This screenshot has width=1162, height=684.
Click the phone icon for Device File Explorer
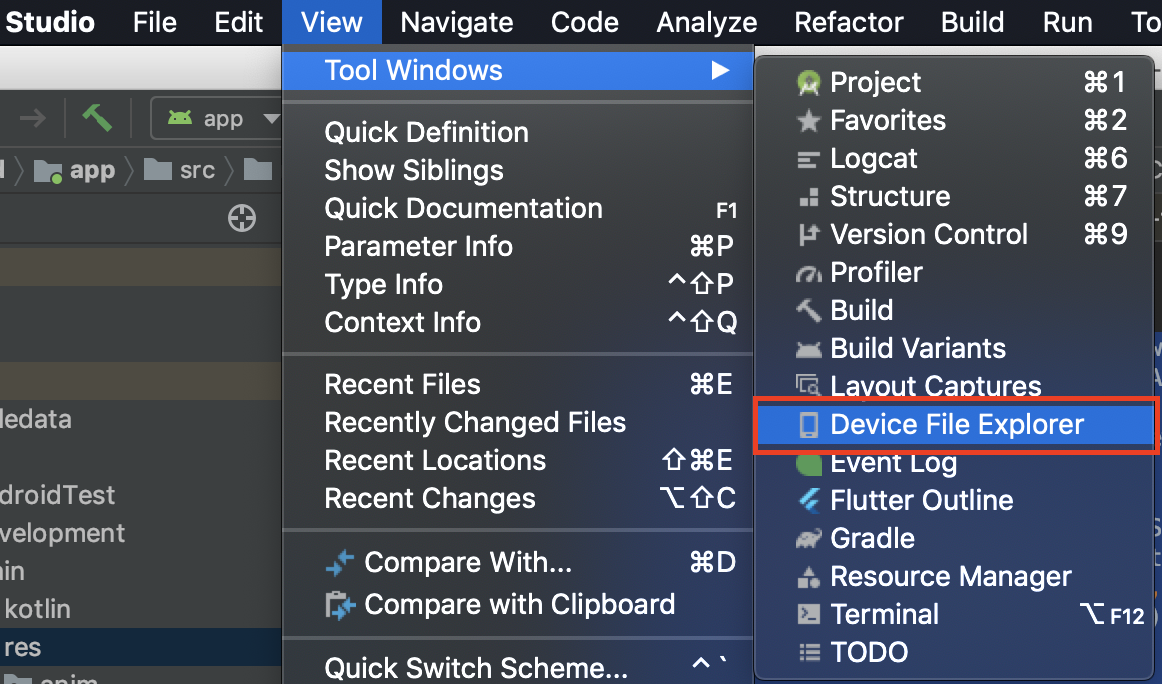[x=808, y=425]
